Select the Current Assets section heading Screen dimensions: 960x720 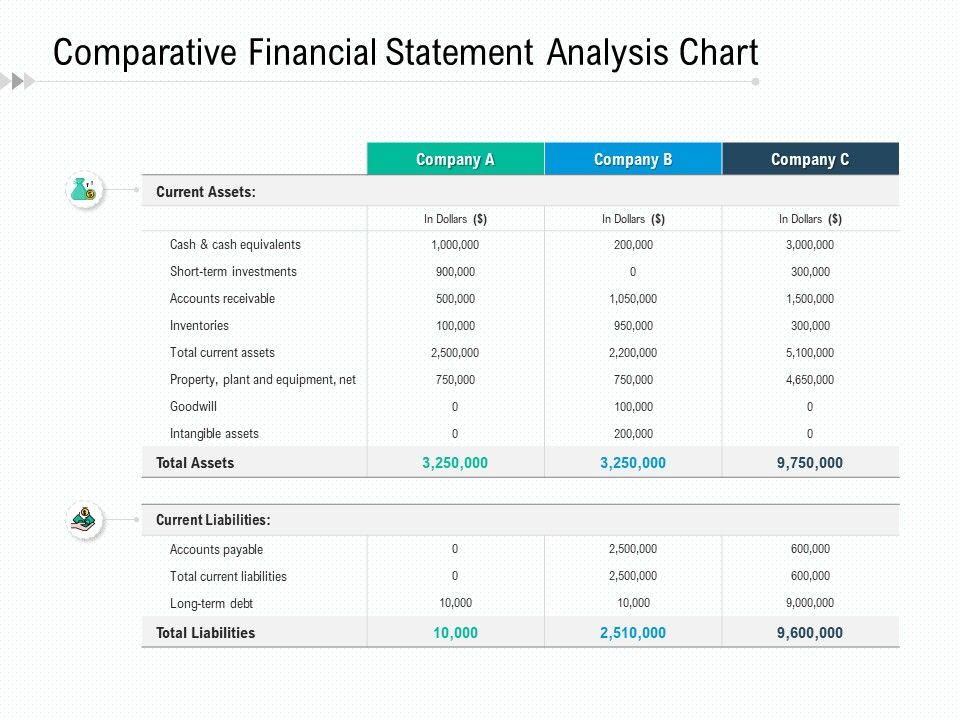[206, 191]
